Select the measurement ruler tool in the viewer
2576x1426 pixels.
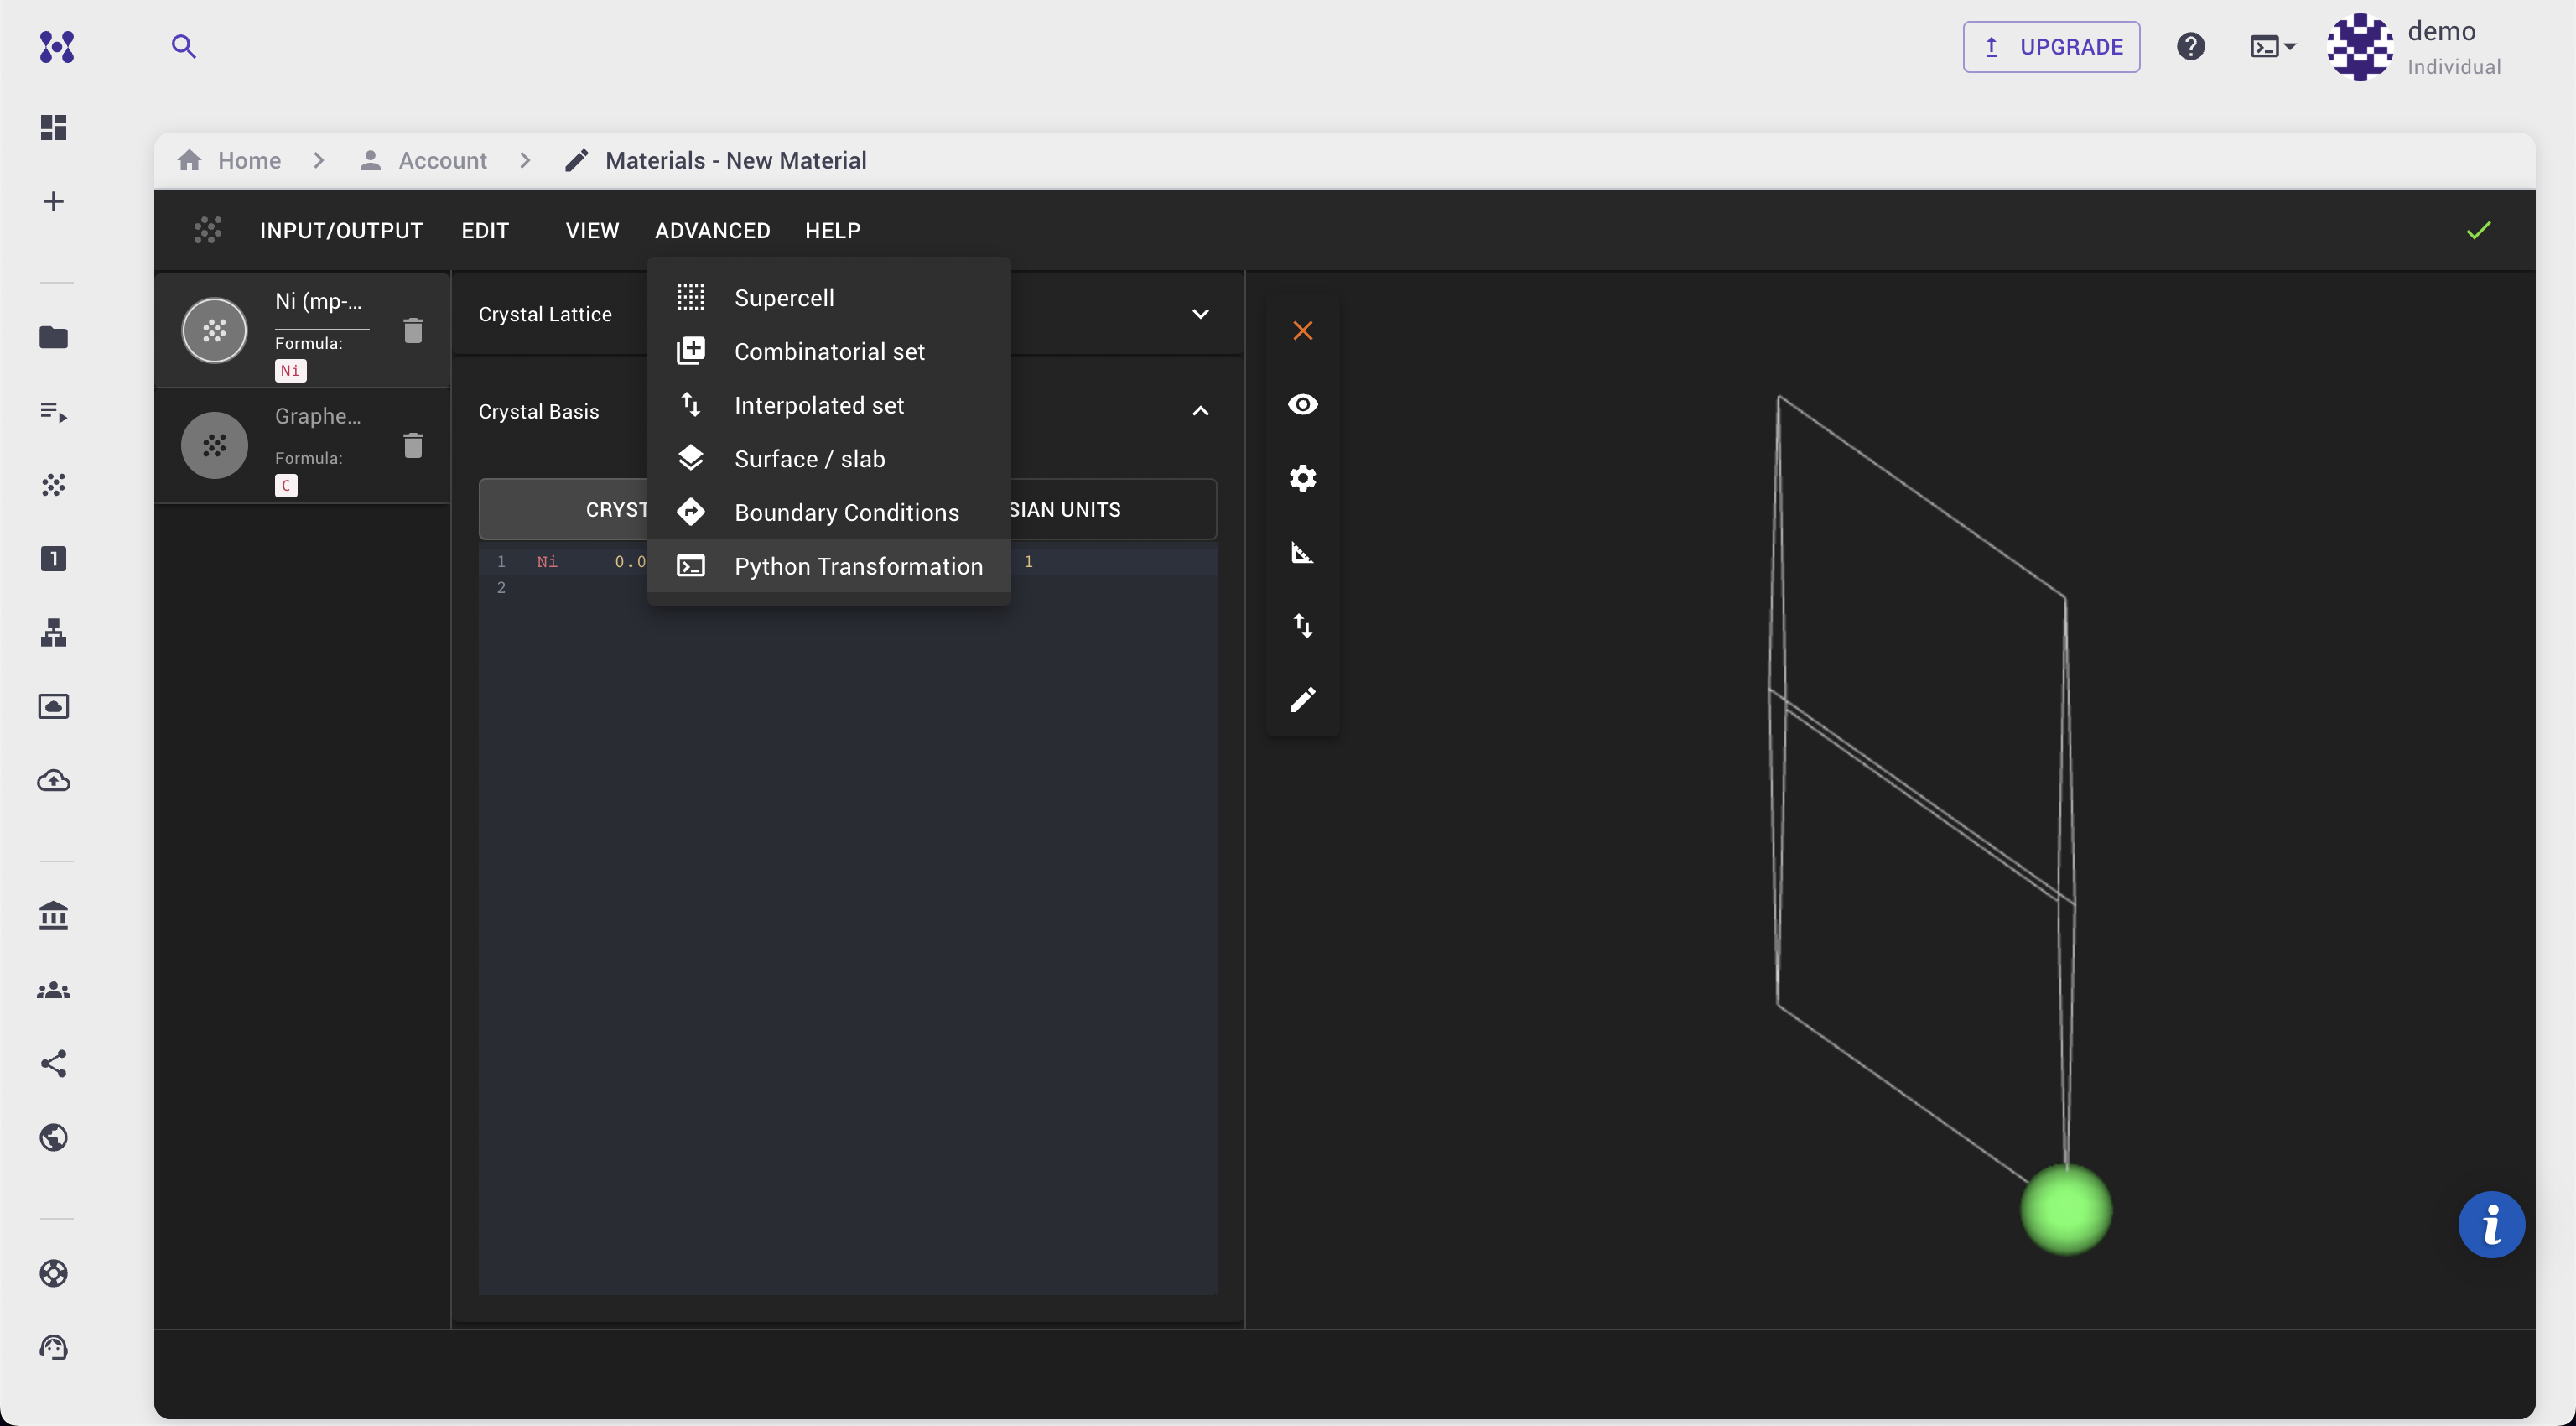click(1302, 552)
